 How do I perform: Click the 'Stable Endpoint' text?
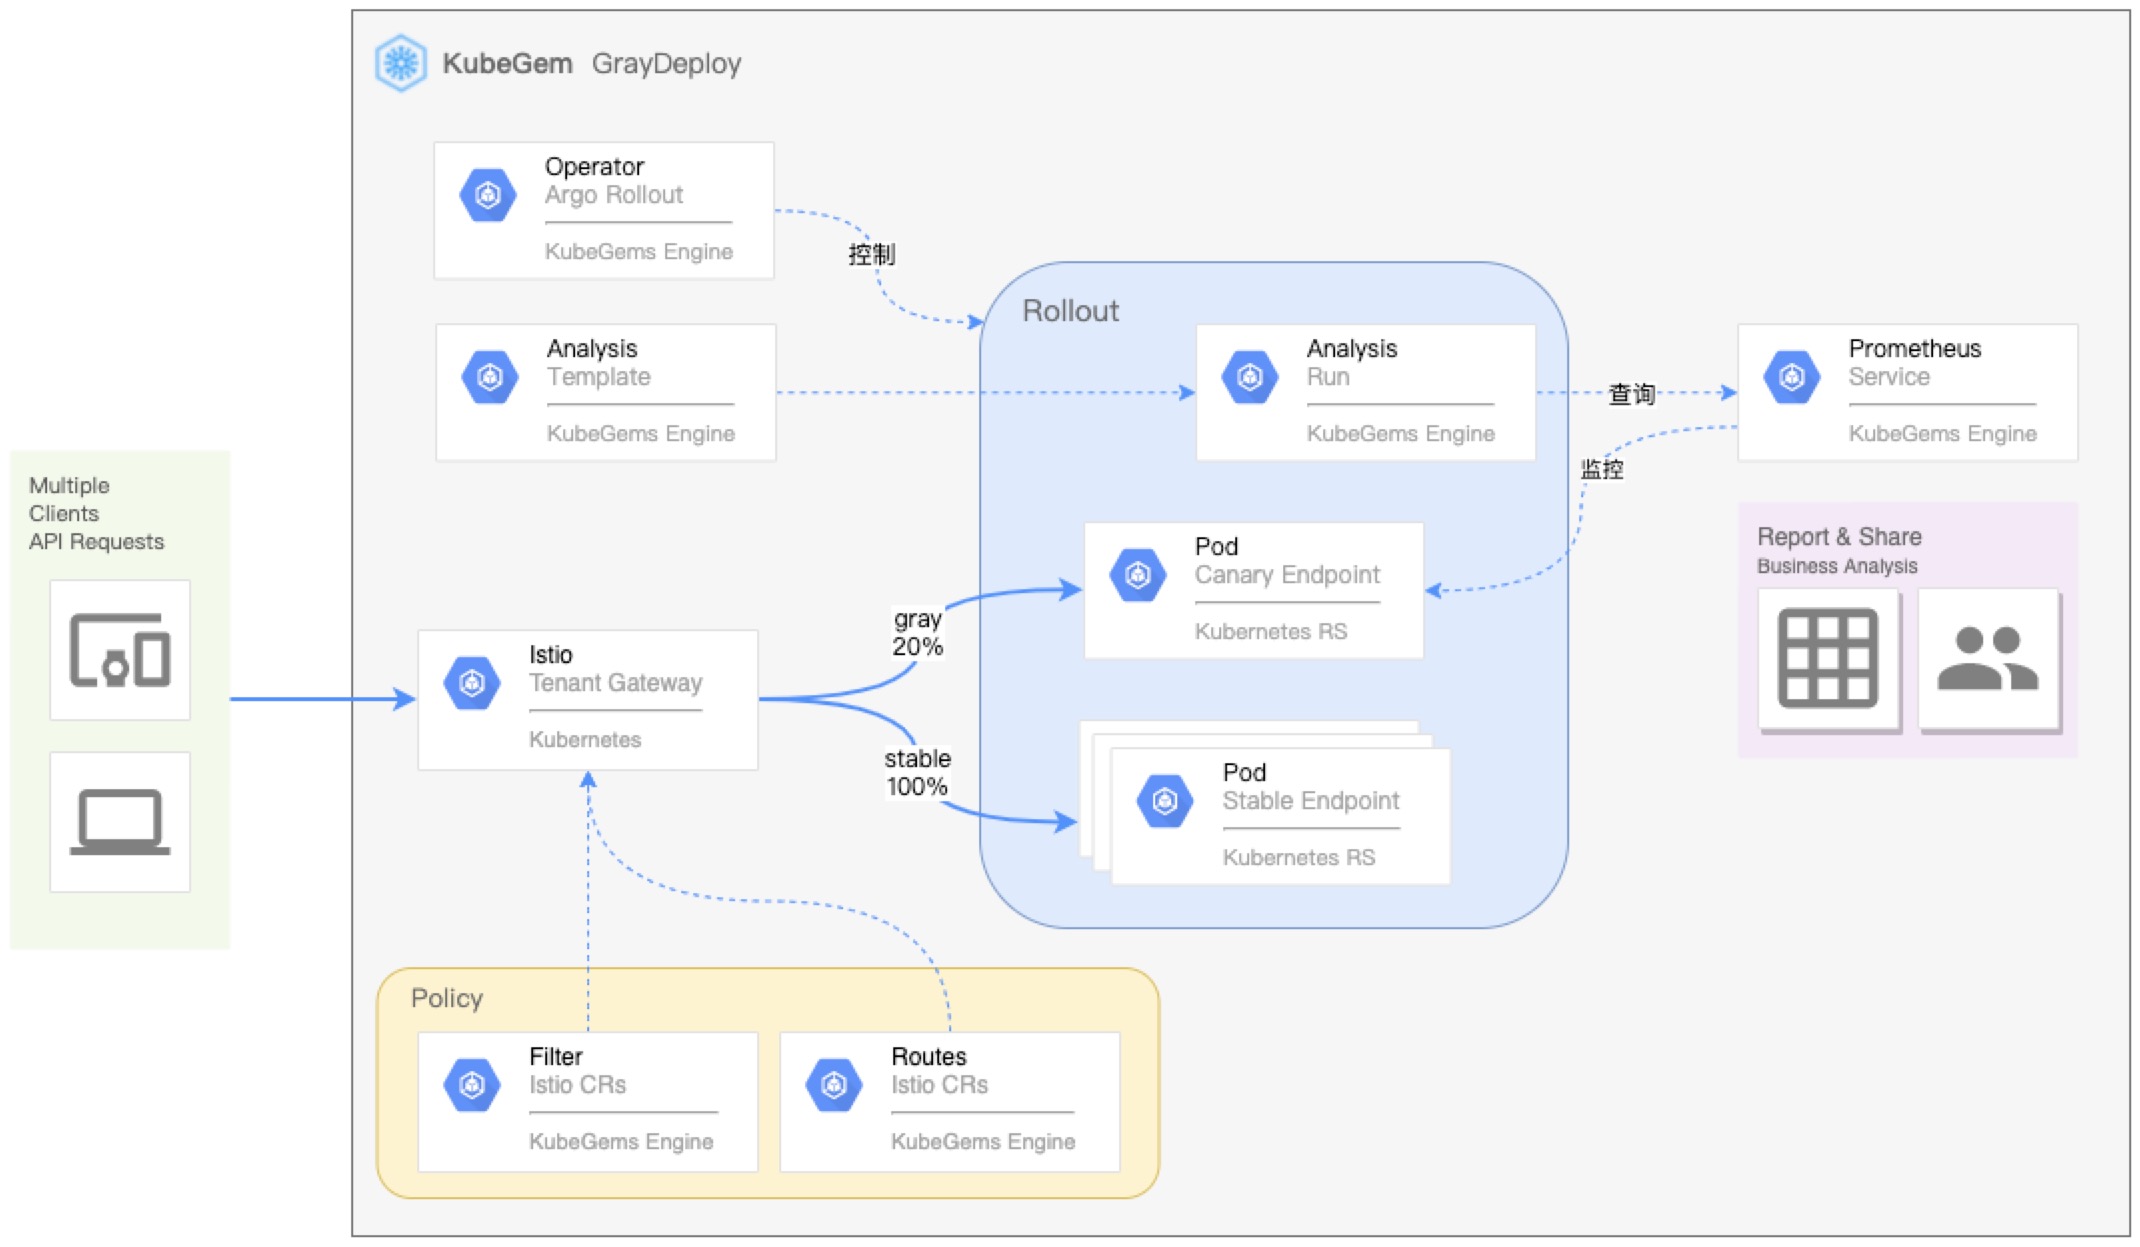(x=1310, y=801)
